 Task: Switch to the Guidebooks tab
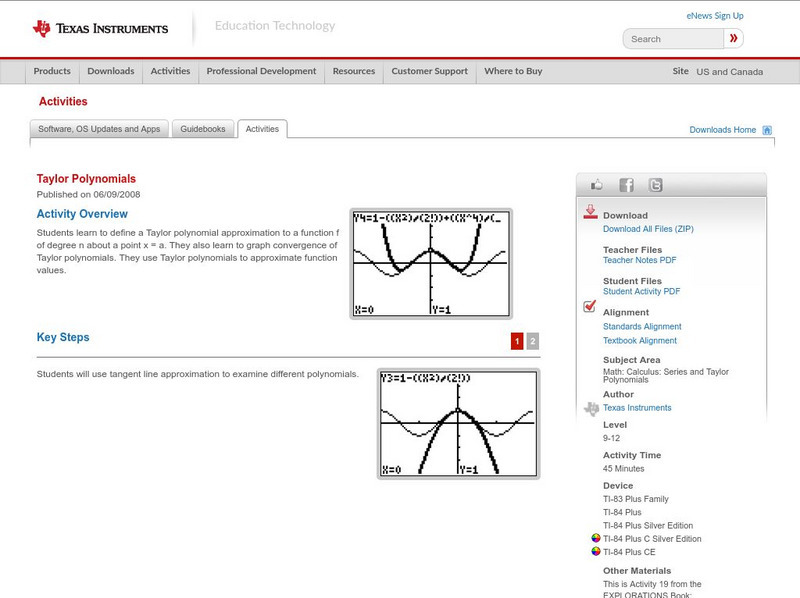coord(203,129)
